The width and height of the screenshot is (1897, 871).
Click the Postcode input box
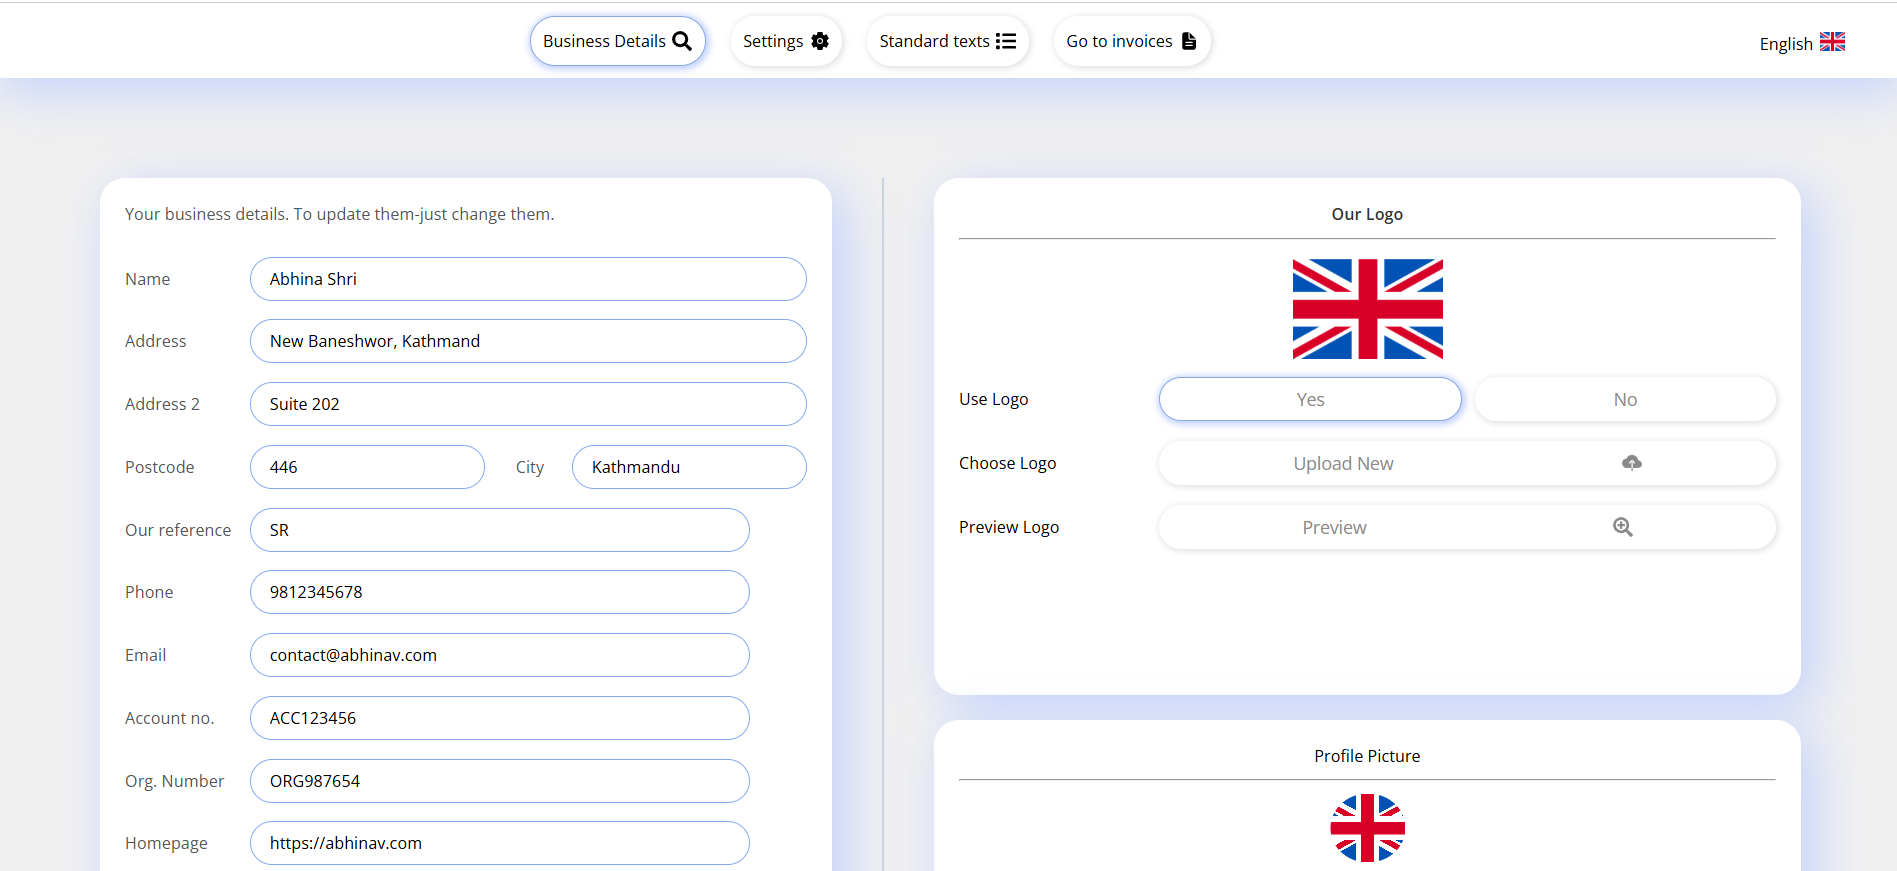point(367,467)
